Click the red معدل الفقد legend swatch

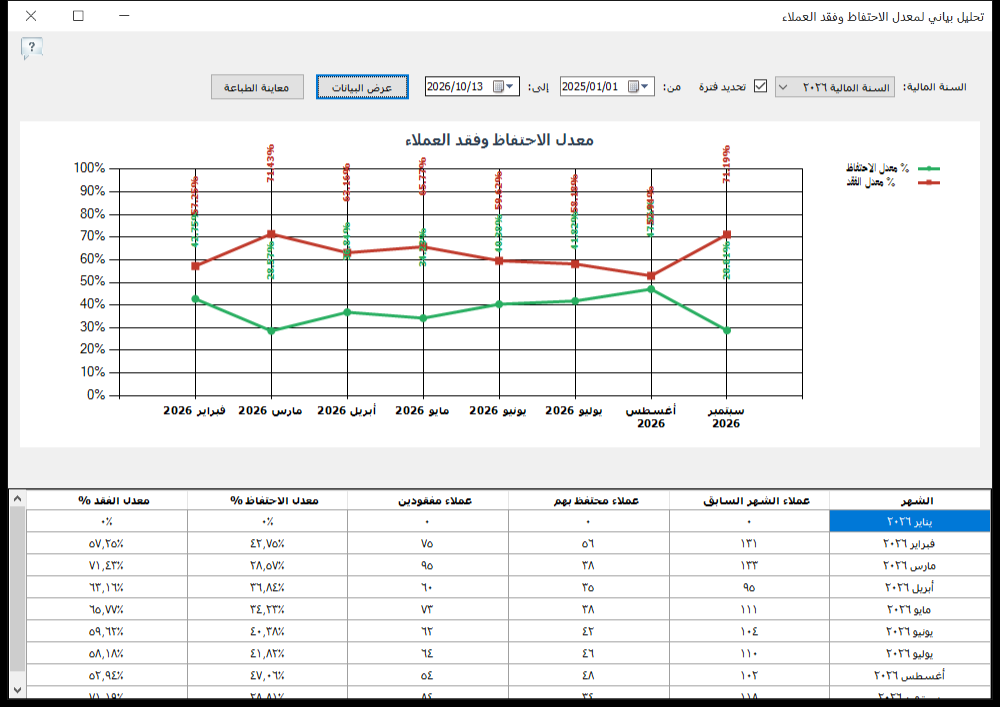click(929, 182)
